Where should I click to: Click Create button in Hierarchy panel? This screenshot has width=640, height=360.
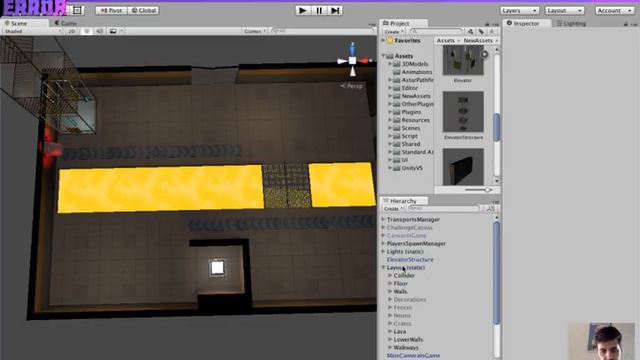tap(393, 209)
